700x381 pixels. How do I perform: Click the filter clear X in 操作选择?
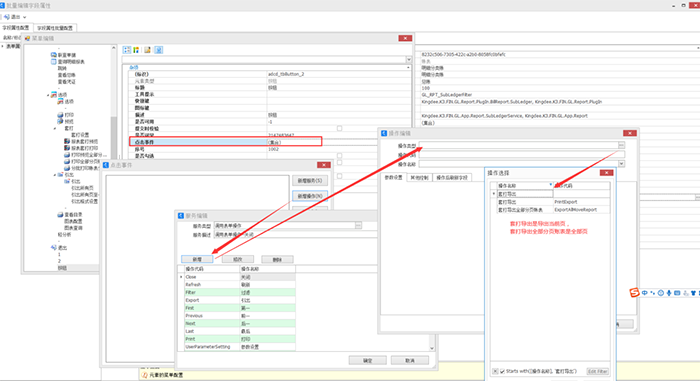tap(495, 371)
